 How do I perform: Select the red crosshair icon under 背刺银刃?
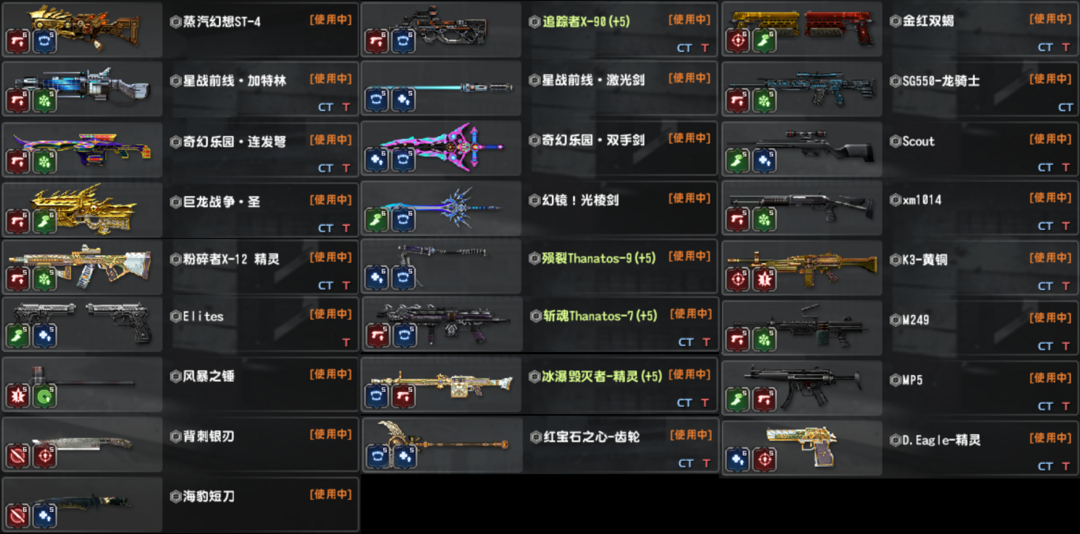tap(45, 455)
